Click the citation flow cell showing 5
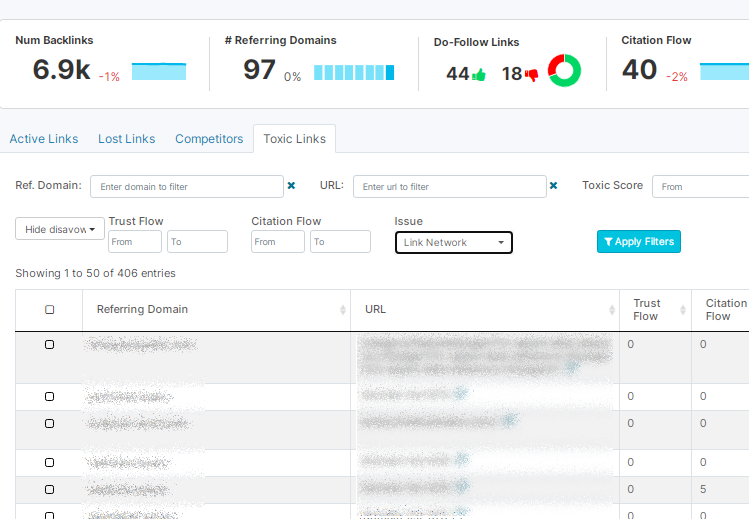This screenshot has width=749, height=519. 703,489
